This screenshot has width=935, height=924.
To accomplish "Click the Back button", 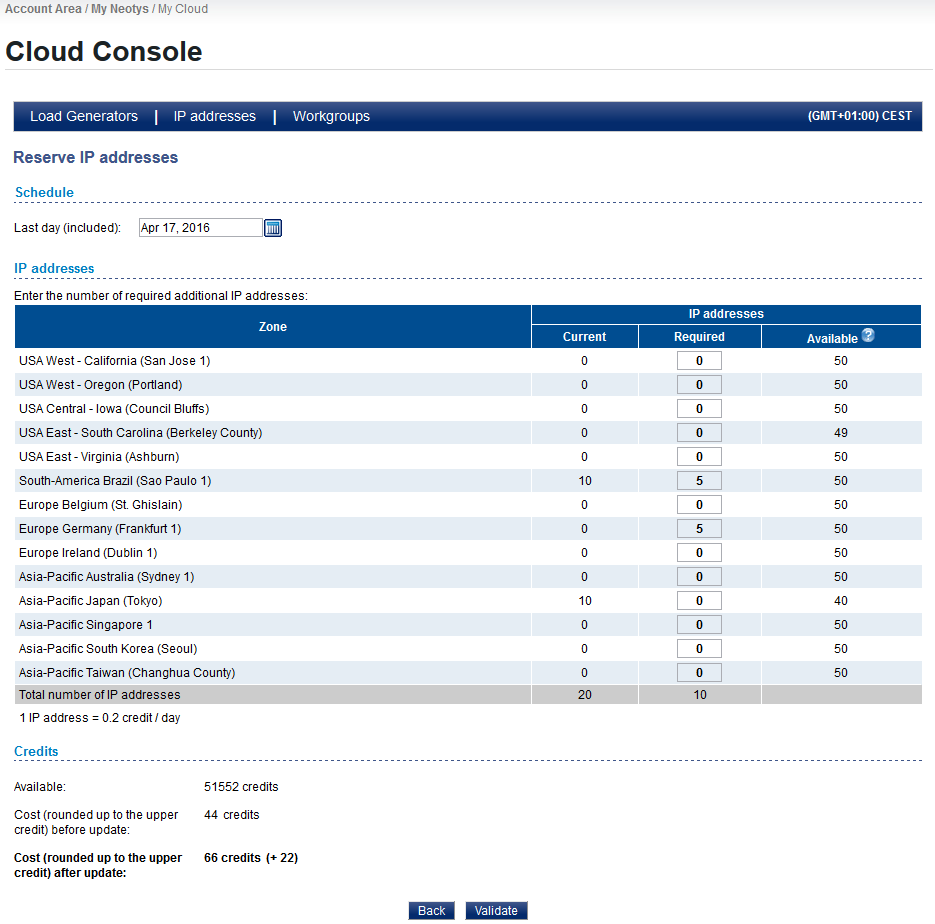I will tap(432, 911).
